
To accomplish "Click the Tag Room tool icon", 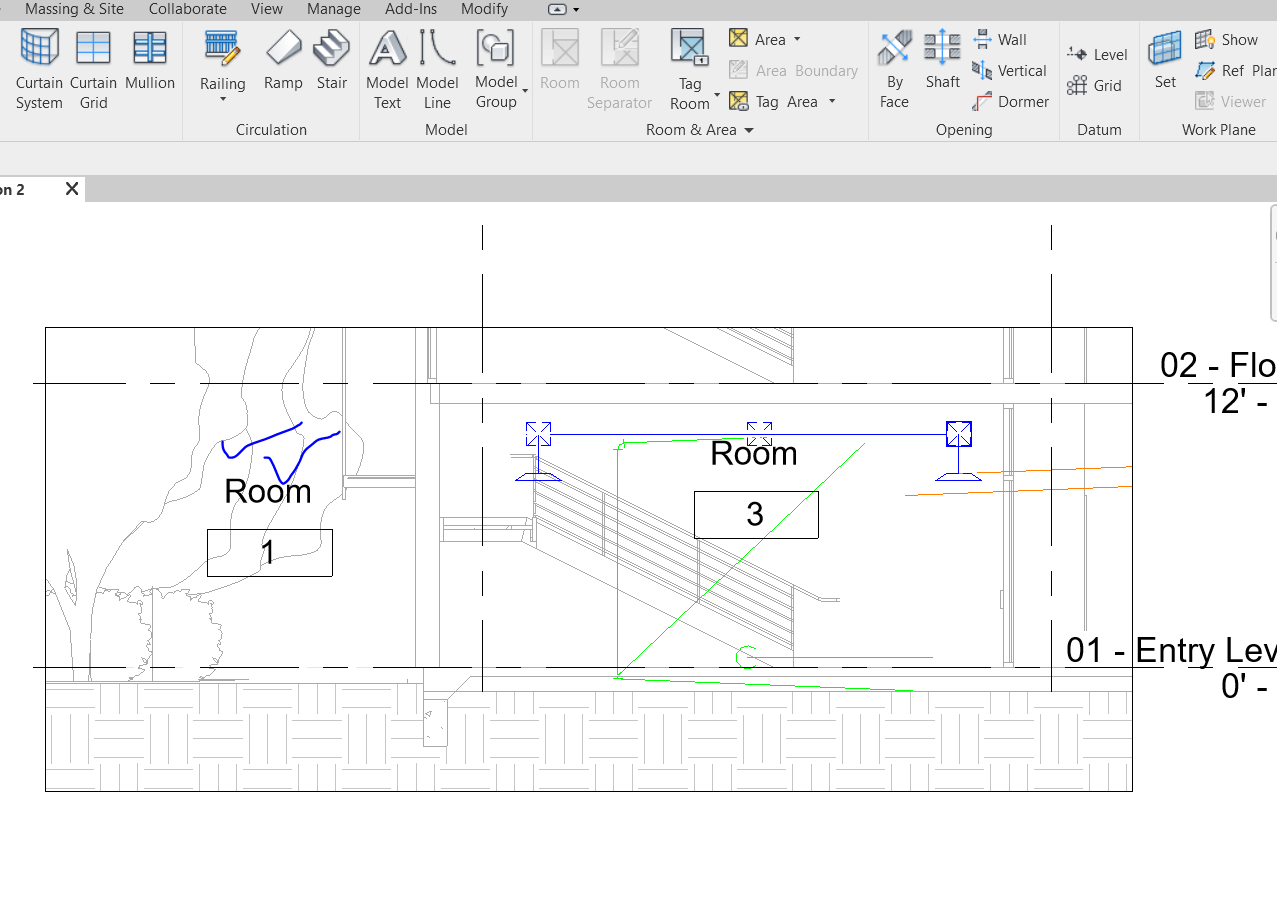I will (x=690, y=47).
